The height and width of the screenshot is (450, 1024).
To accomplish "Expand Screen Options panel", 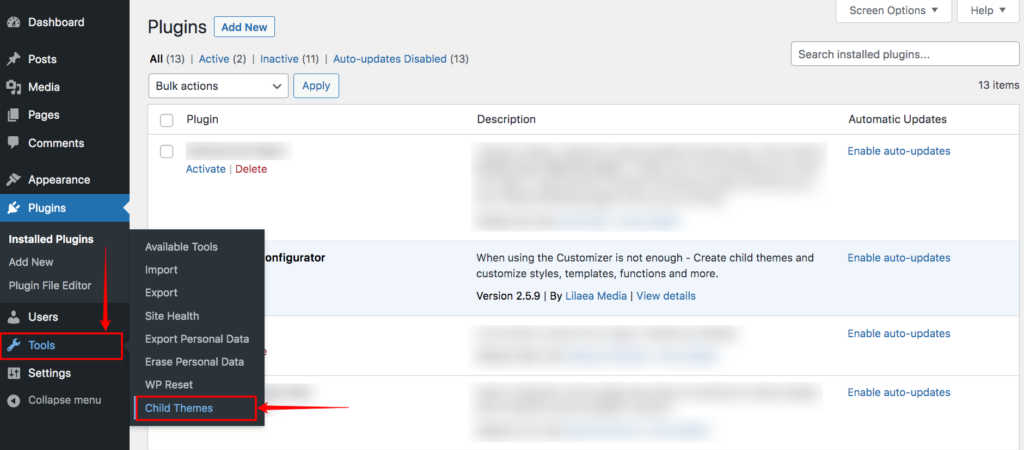I will click(893, 10).
